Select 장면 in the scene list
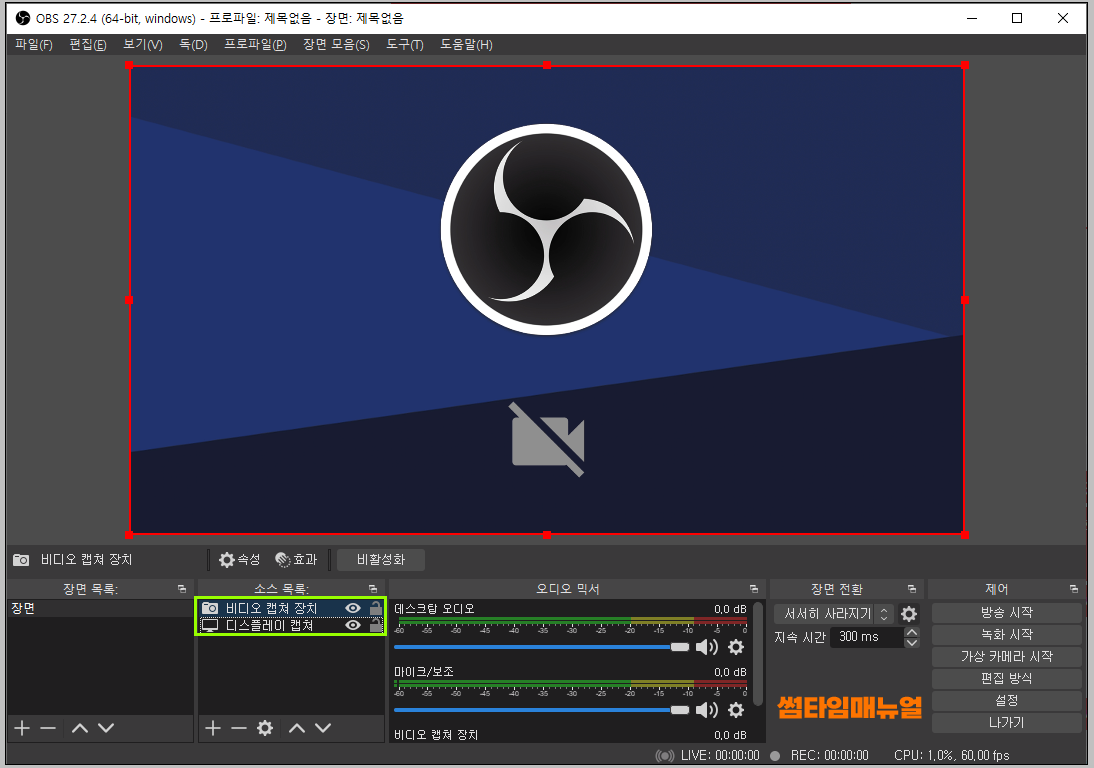 pyautogui.click(x=100, y=608)
